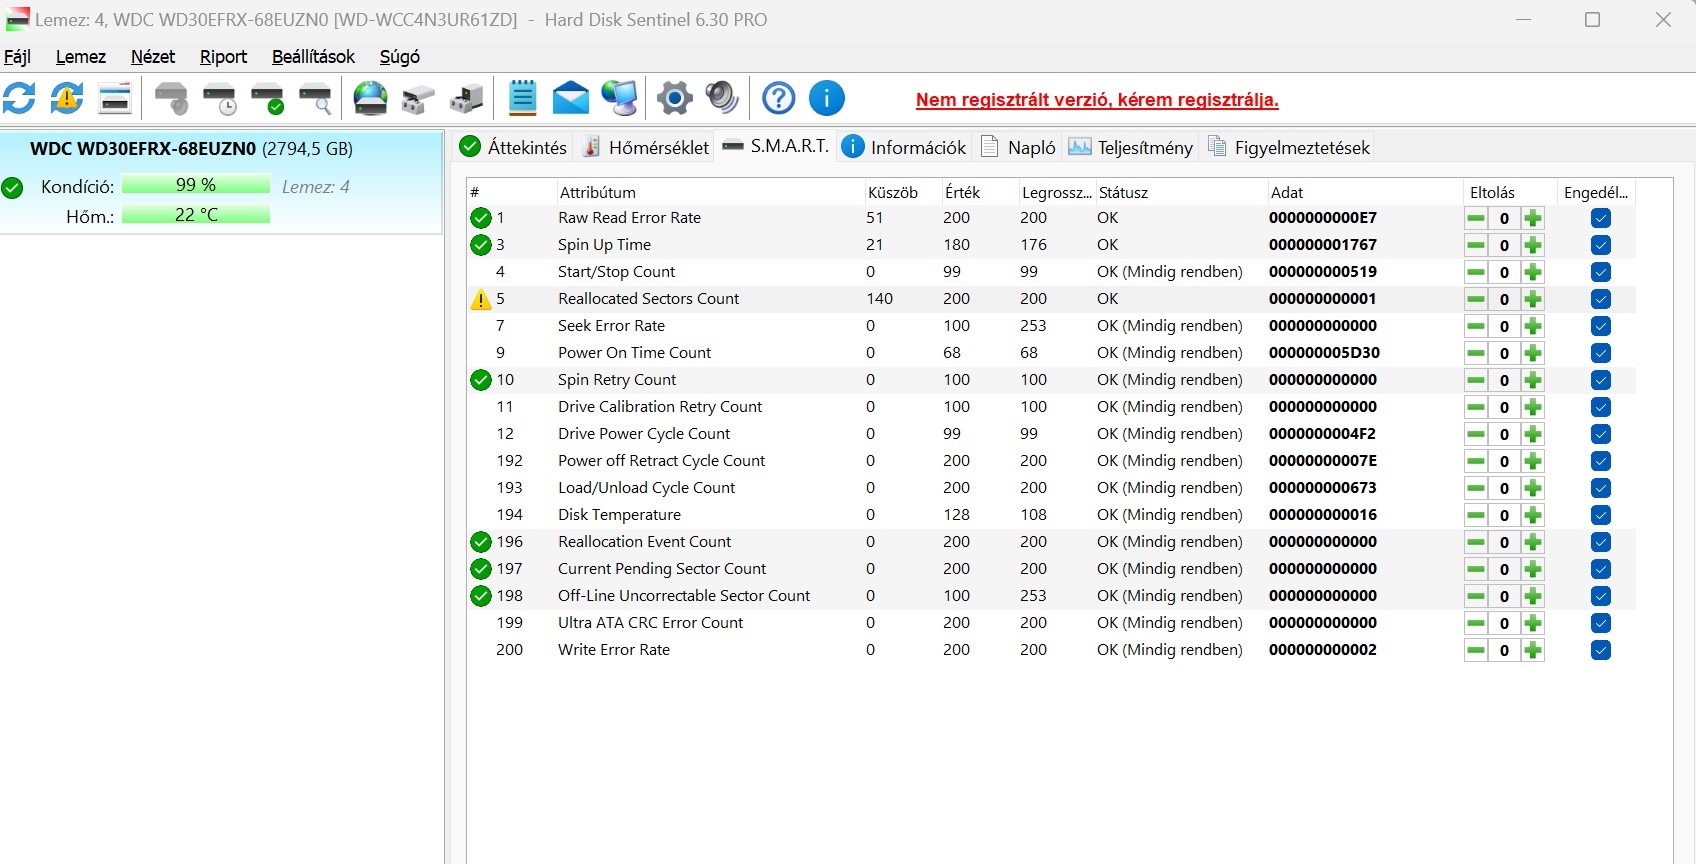Click the blue envelope email icon
The width and height of the screenshot is (1696, 864).
571,98
